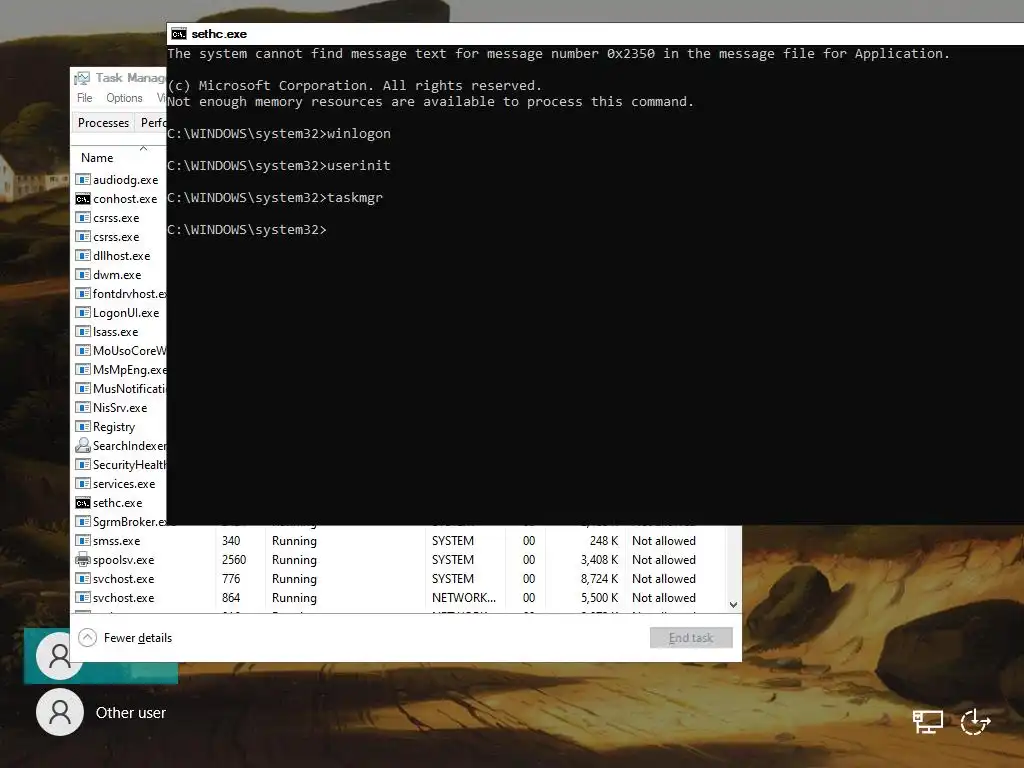Viewport: 1024px width, 768px height.
Task: Click the sethc.exe window title icon
Action: point(179,34)
